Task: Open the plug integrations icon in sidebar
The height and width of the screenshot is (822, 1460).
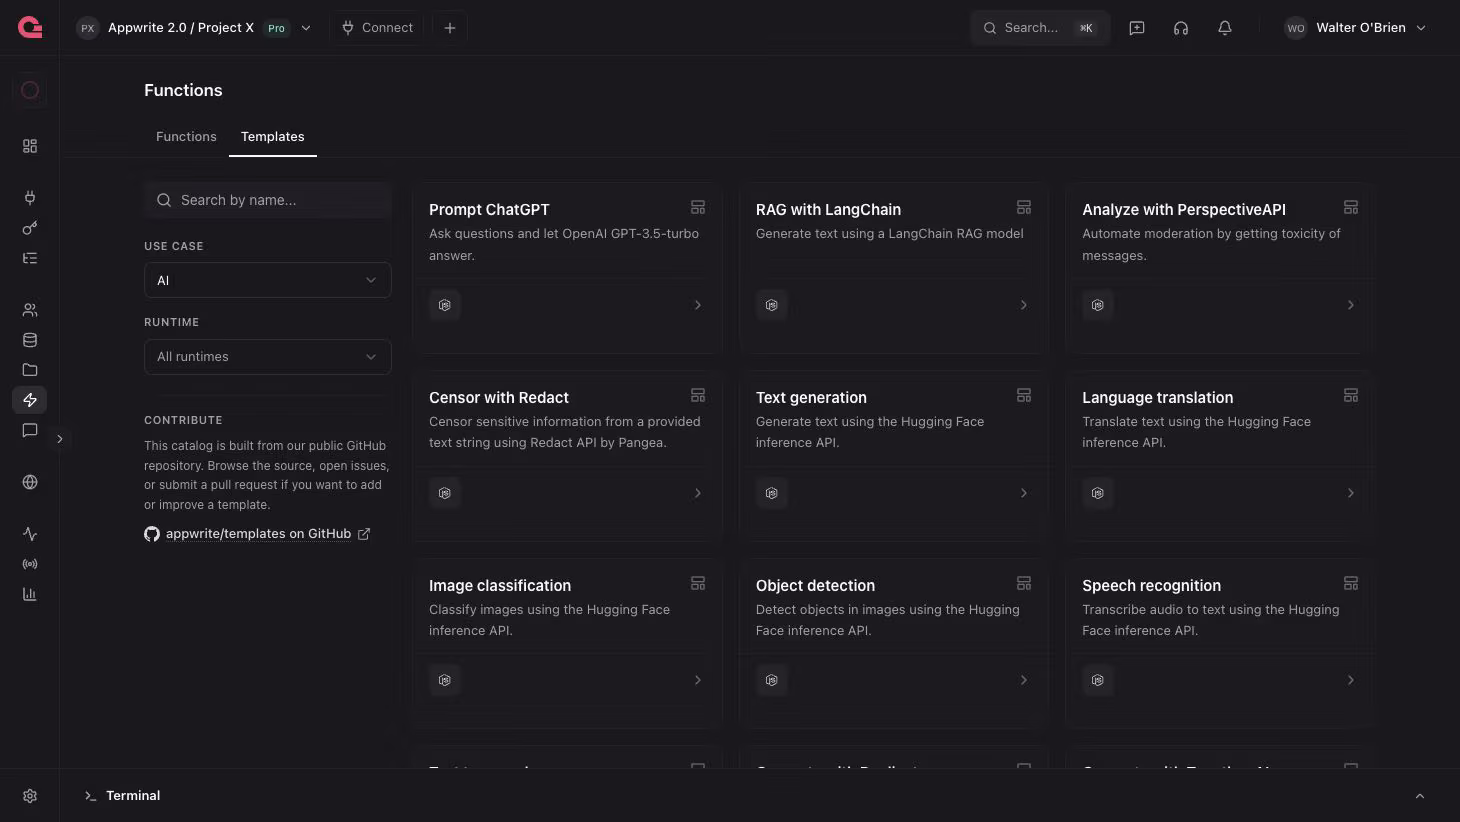Action: pyautogui.click(x=30, y=198)
